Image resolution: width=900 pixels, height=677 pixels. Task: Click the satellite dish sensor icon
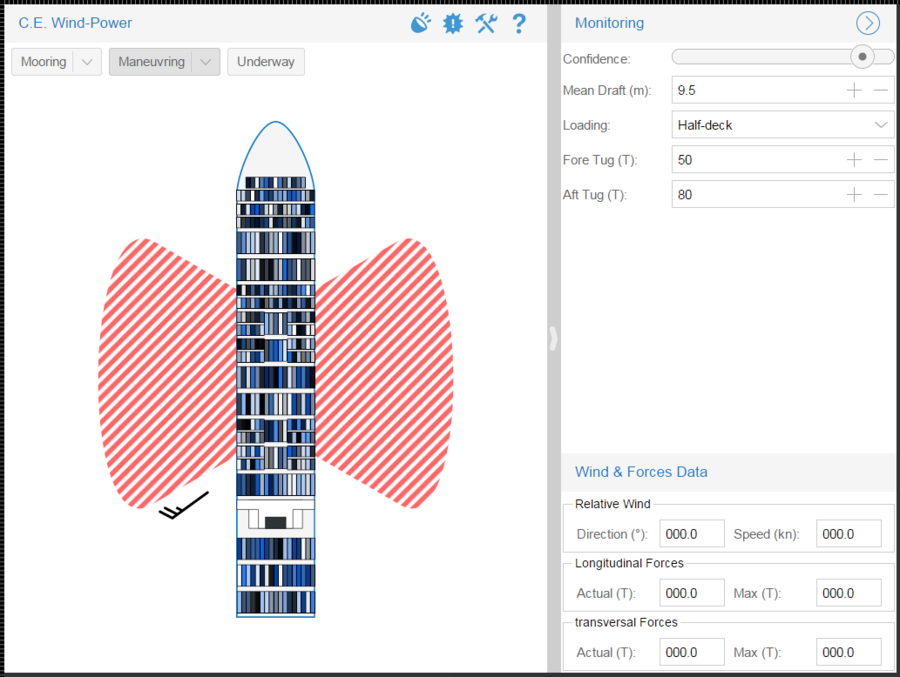(x=421, y=23)
